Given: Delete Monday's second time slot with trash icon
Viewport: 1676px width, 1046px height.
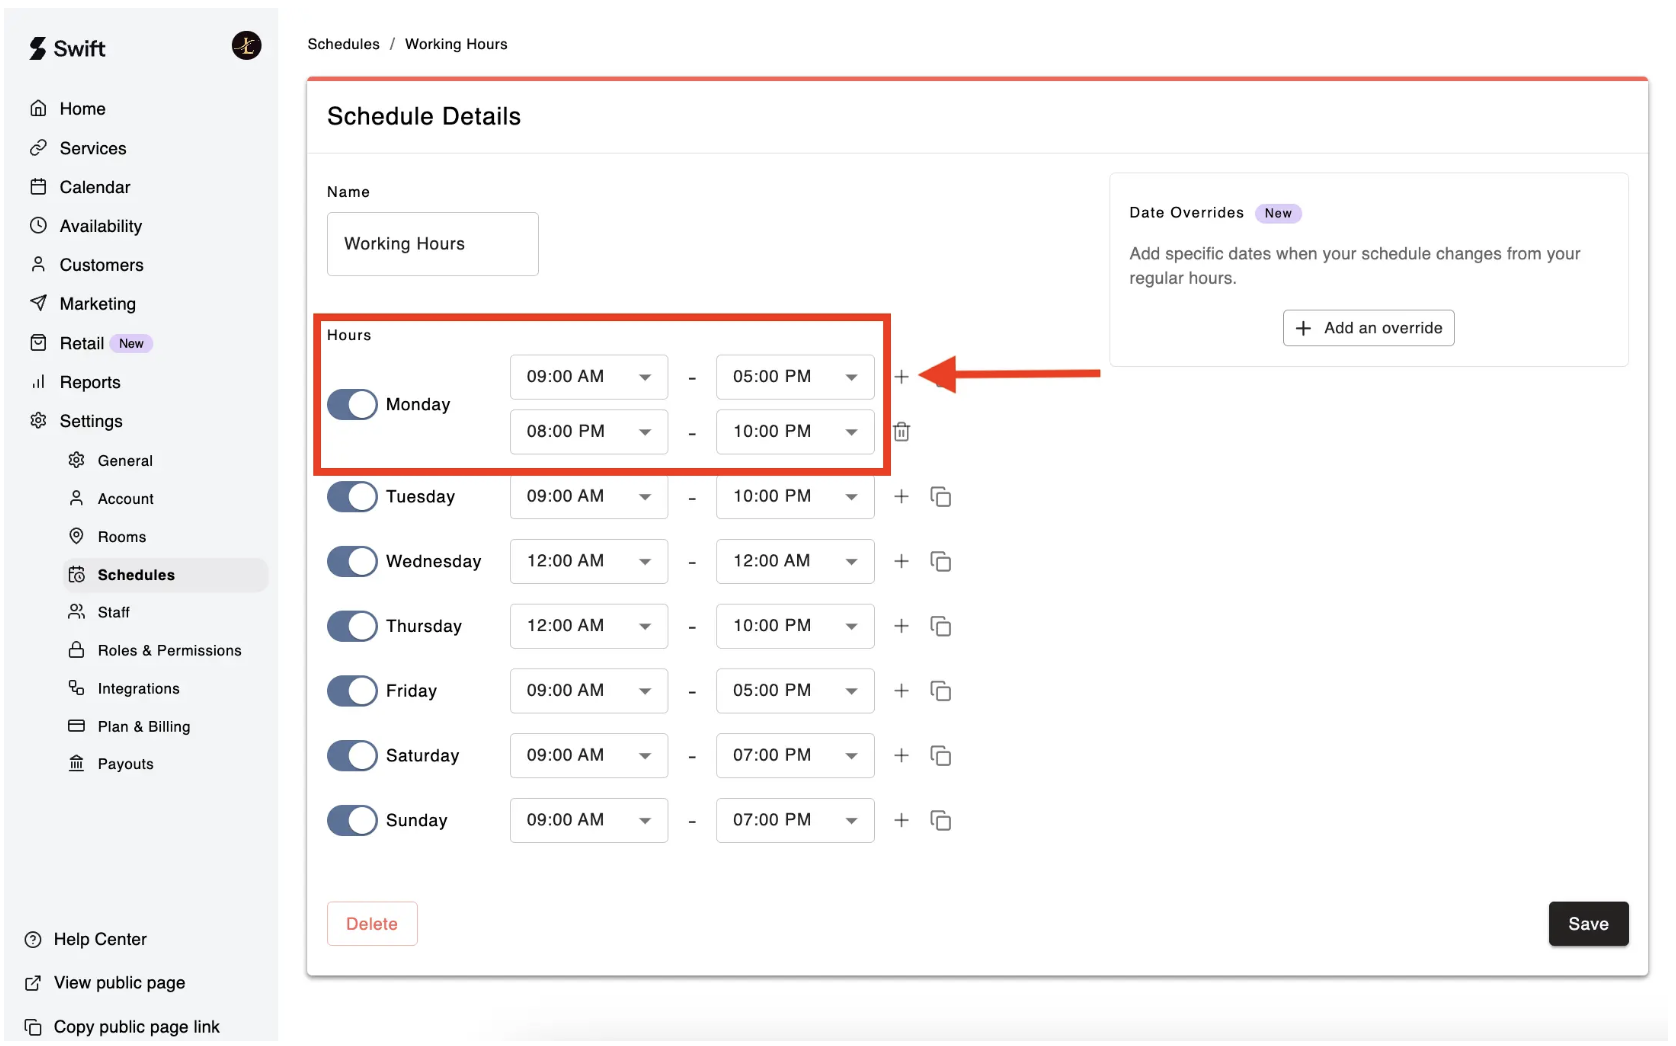Looking at the screenshot, I should [901, 432].
